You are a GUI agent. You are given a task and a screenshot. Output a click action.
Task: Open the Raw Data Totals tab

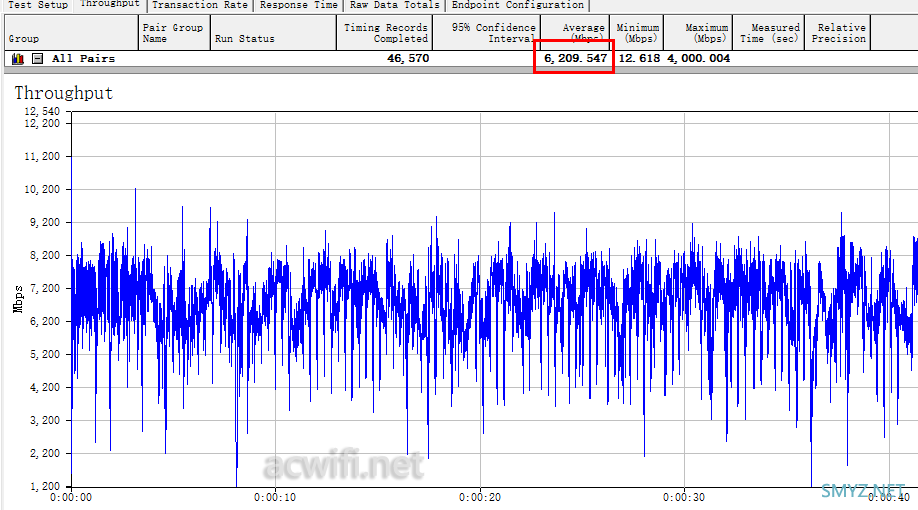point(394,5)
